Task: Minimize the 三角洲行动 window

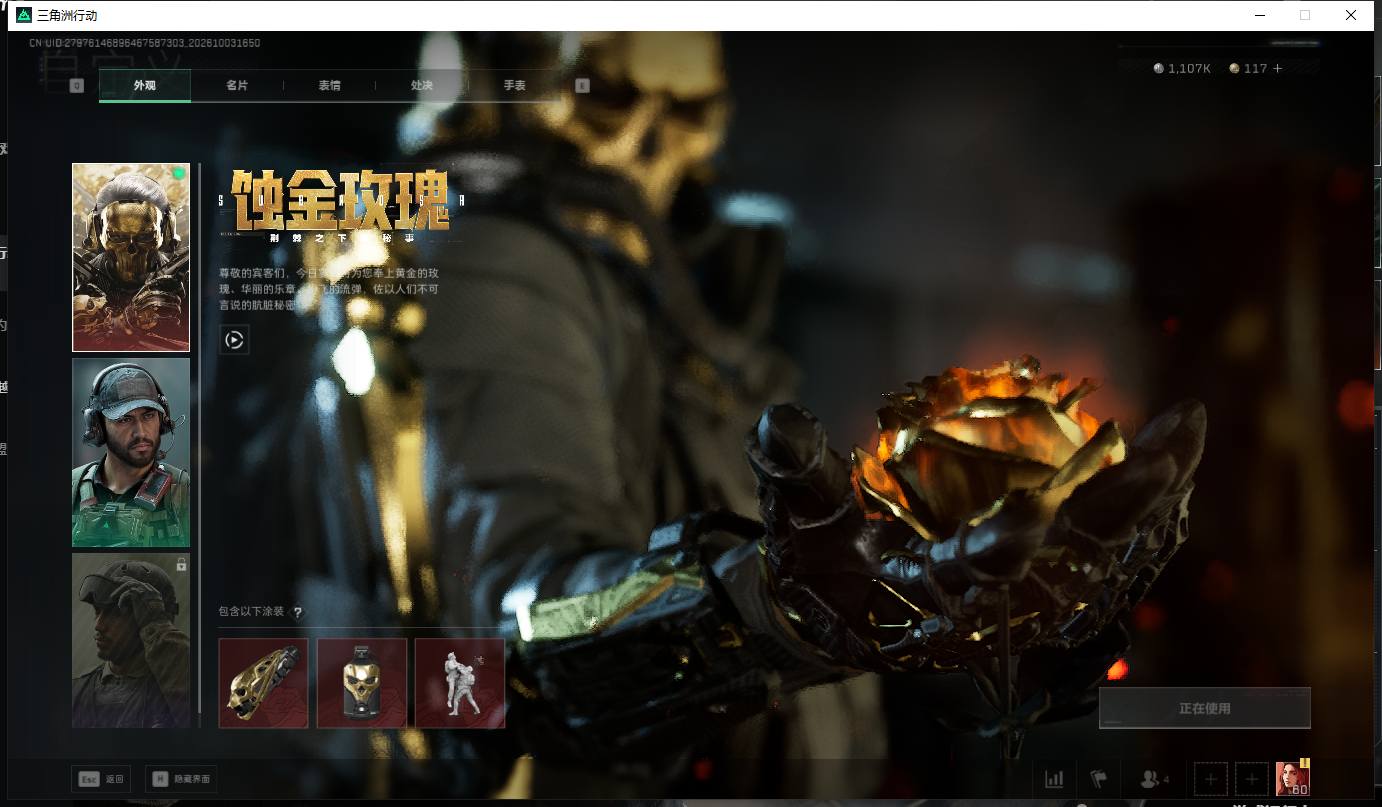Action: (1260, 15)
